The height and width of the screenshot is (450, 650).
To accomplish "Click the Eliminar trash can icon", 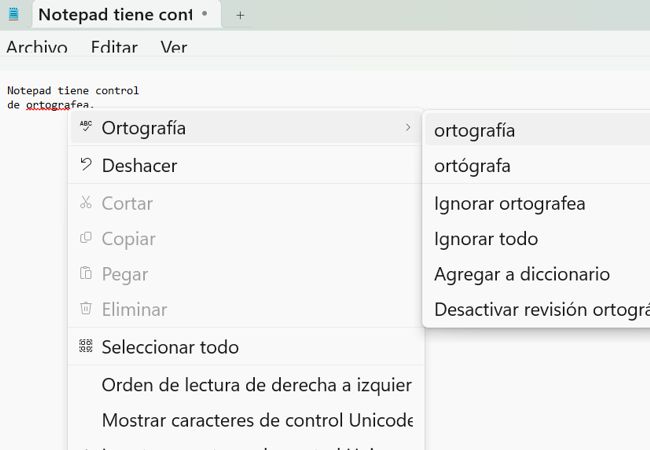I will (x=86, y=308).
